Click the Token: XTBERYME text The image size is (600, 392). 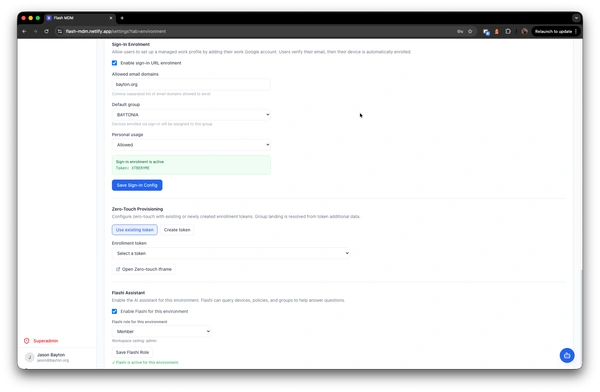click(133, 168)
